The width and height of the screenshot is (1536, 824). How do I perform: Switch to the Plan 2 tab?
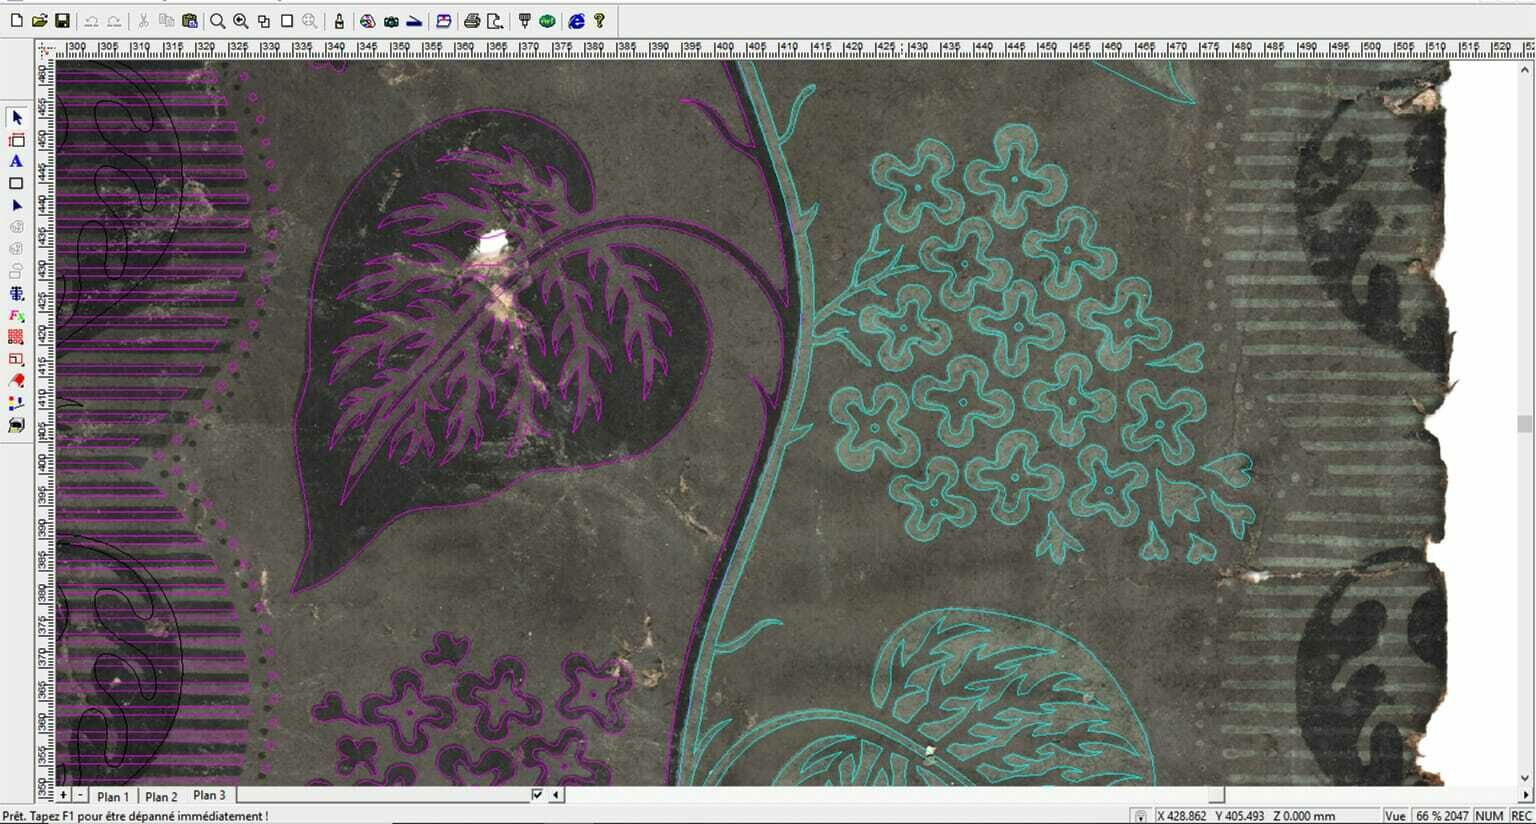pyautogui.click(x=161, y=796)
